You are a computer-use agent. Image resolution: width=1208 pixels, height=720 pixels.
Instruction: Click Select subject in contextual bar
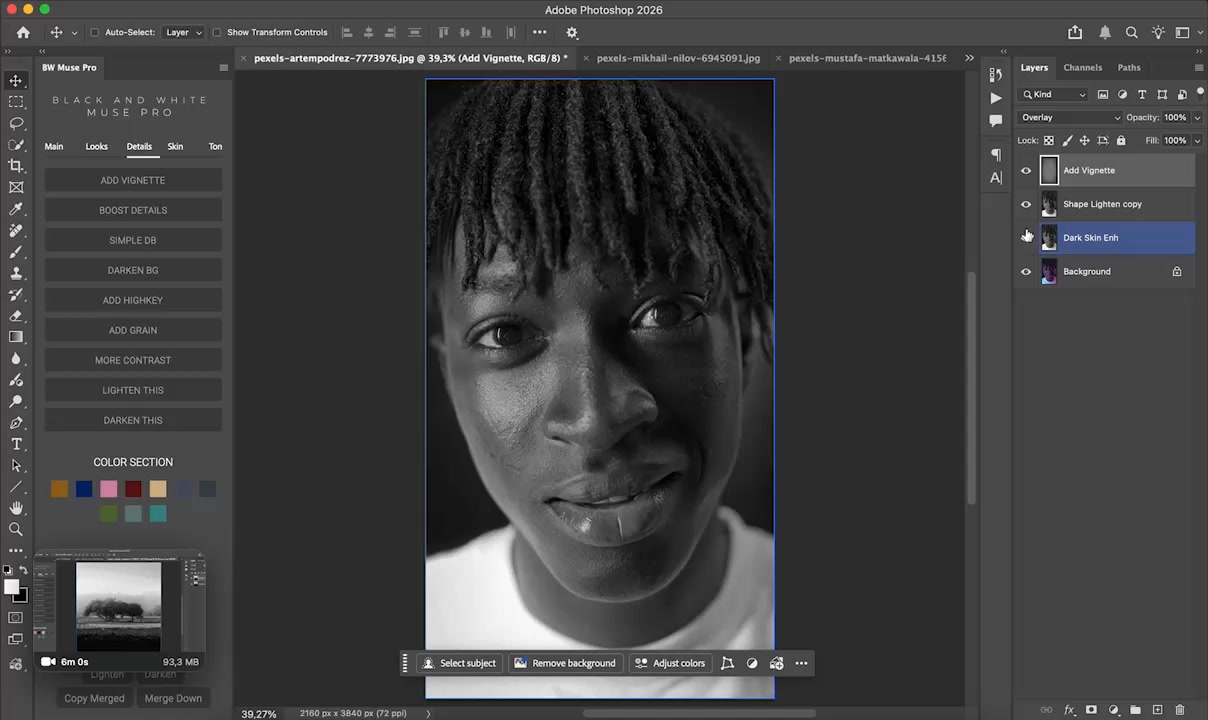(x=459, y=663)
